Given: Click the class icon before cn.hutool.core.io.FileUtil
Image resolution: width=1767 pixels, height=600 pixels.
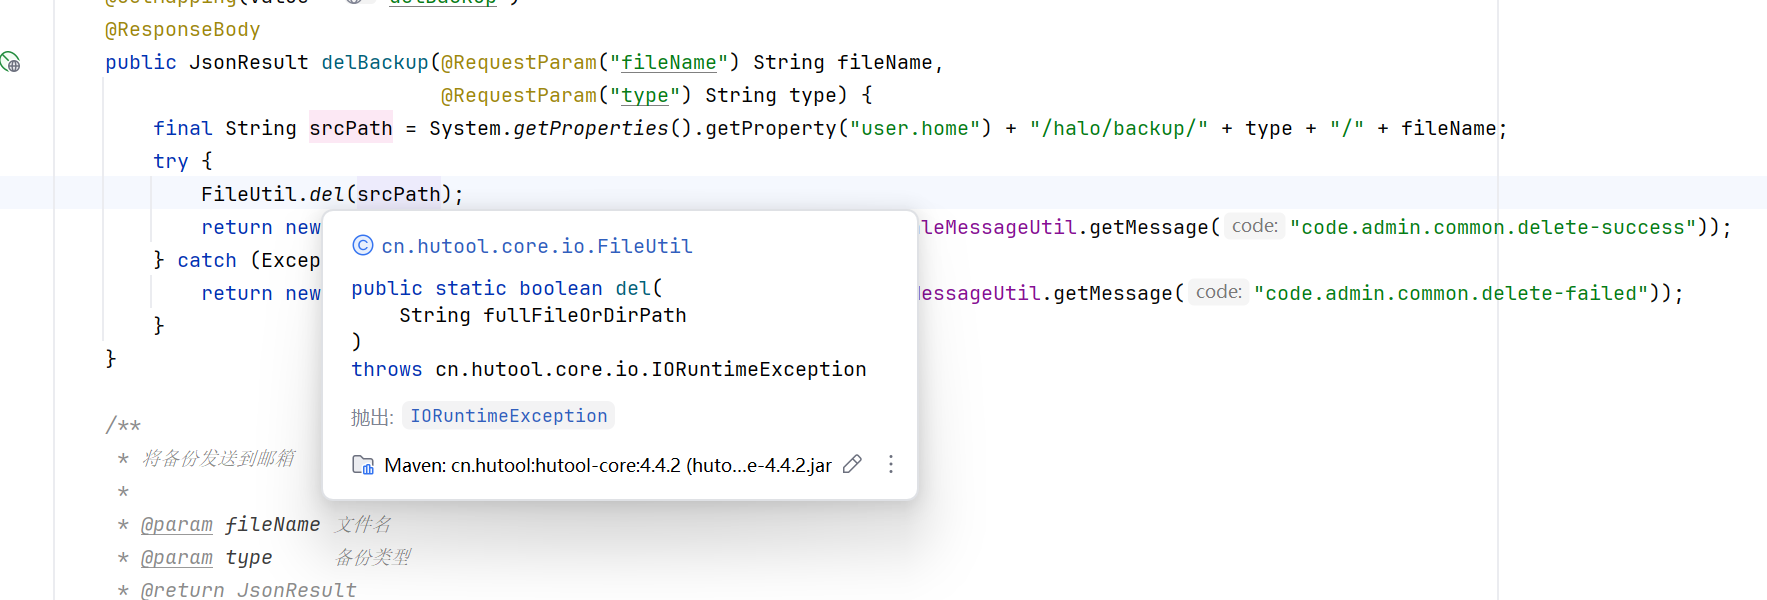Looking at the screenshot, I should (x=363, y=246).
